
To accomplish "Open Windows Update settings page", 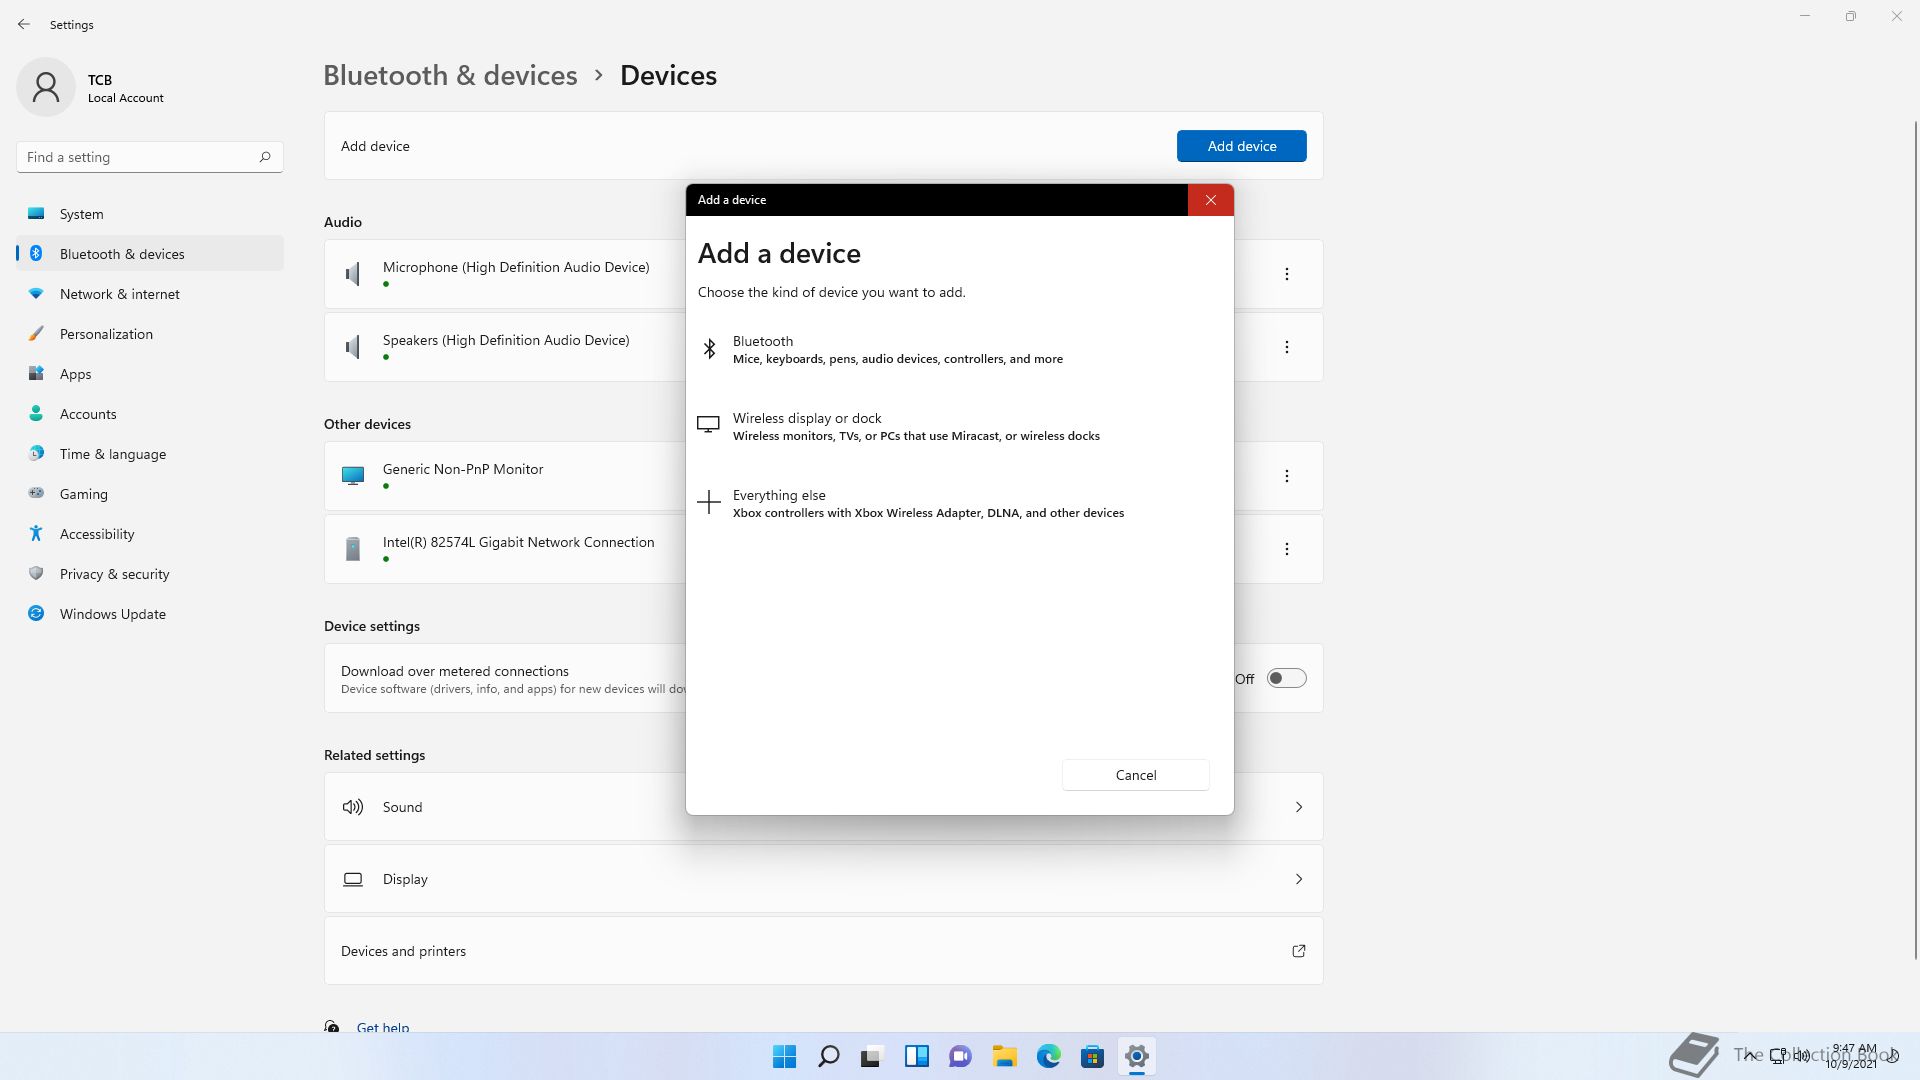I will point(112,614).
